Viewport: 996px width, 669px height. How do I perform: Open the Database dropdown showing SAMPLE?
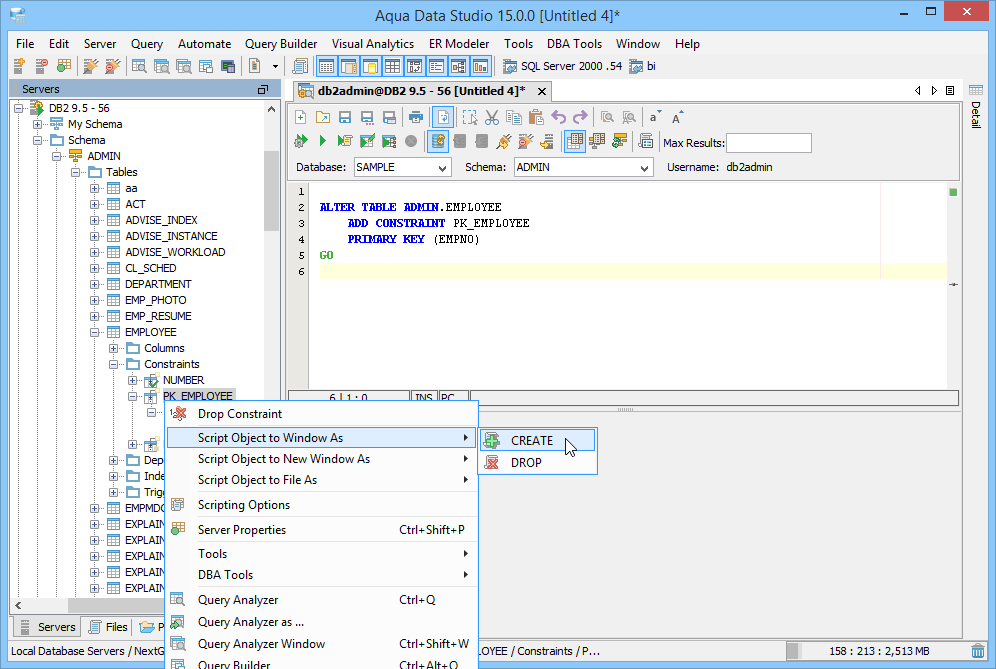400,167
